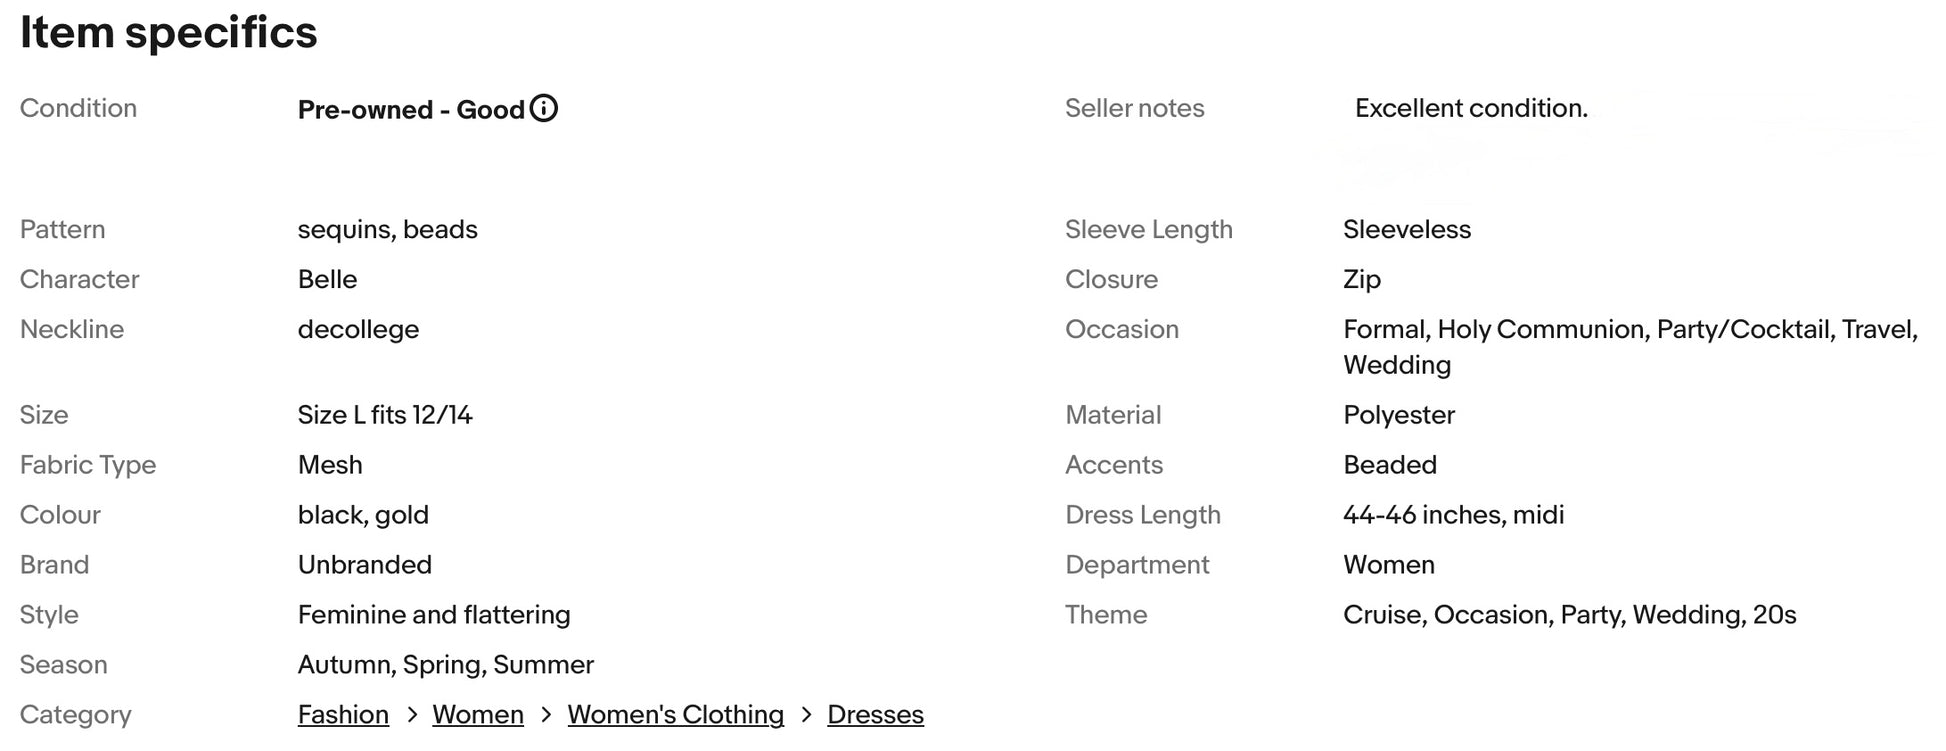Go to the Women's Clothing category
1946x751 pixels.
(675, 715)
